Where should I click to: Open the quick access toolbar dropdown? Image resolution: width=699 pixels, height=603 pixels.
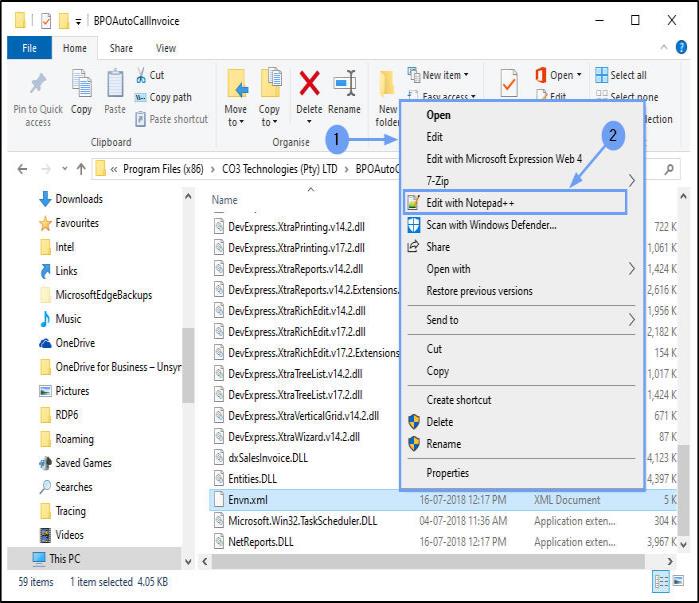tap(78, 21)
